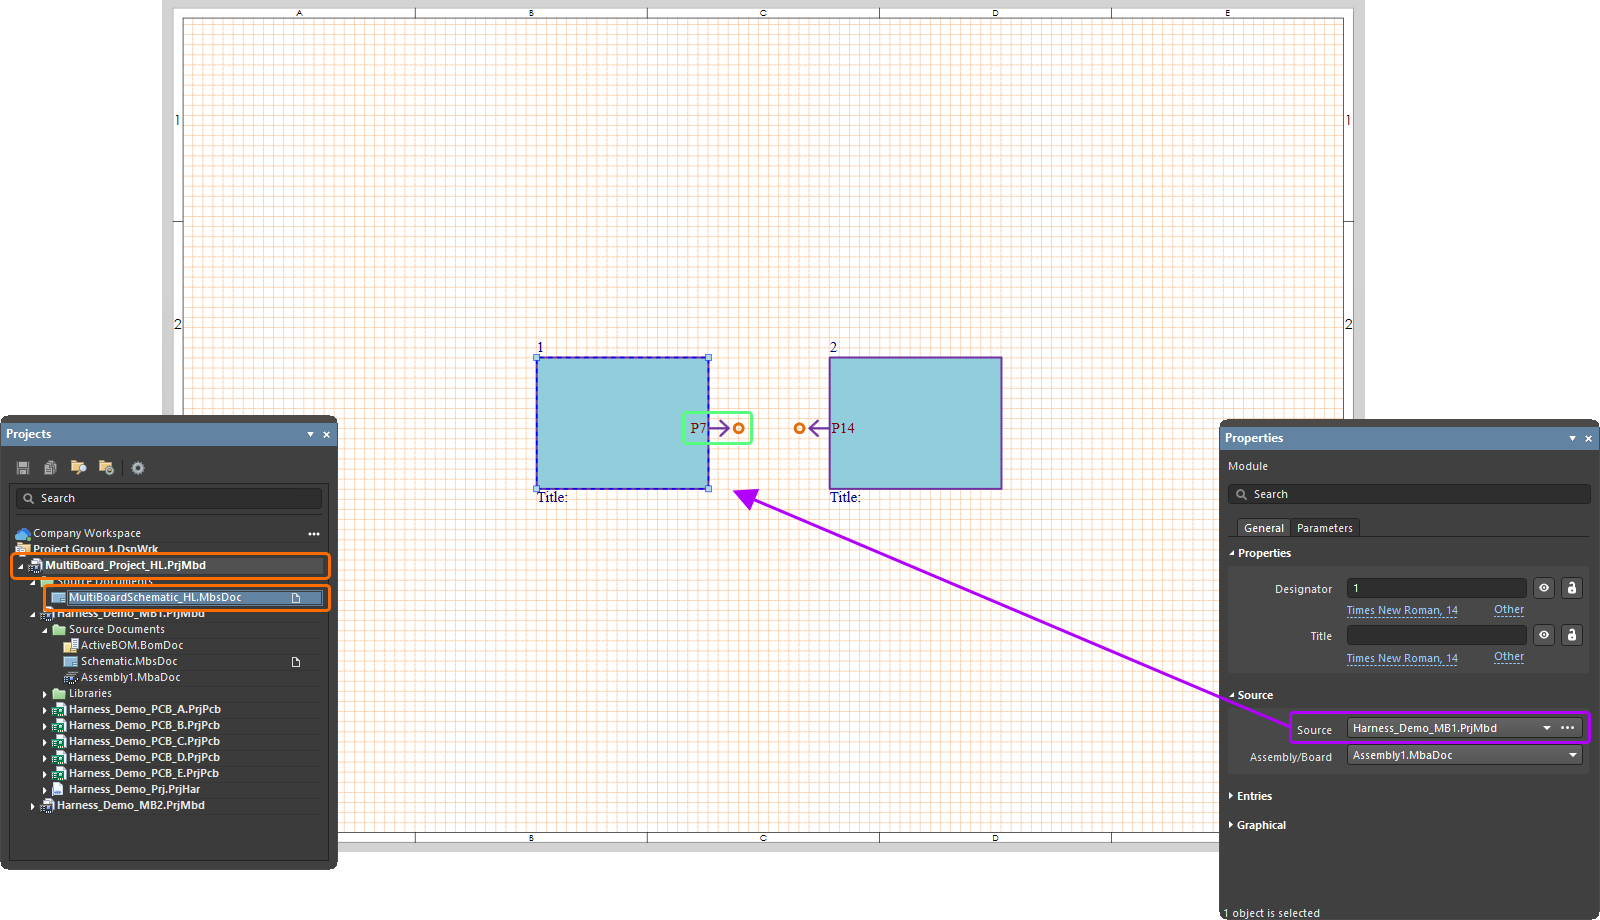
Task: Click the Designator input field
Action: (x=1437, y=588)
